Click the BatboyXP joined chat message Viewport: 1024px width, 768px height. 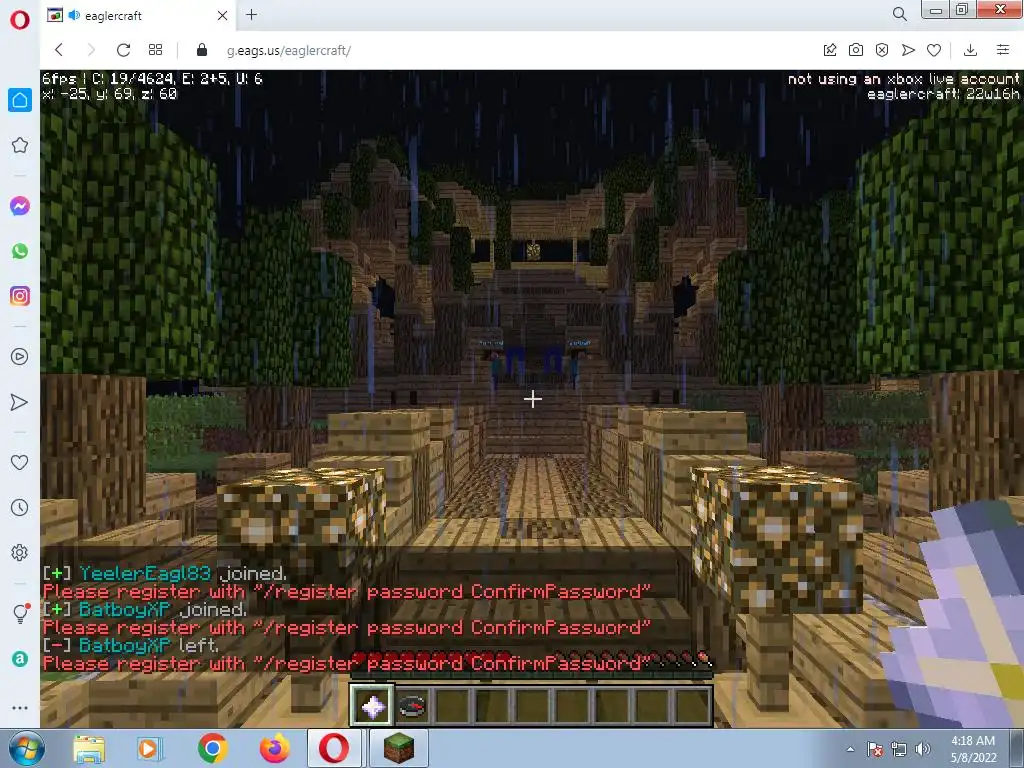tap(145, 609)
